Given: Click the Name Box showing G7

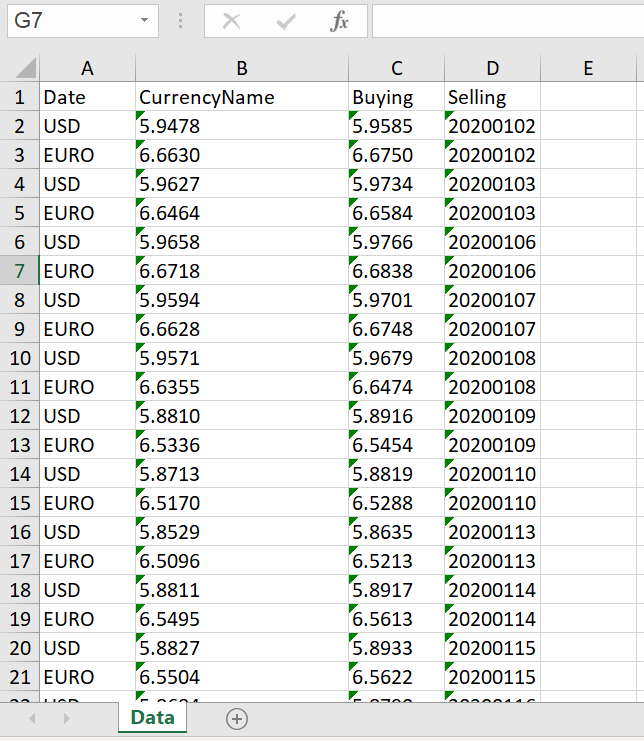Looking at the screenshot, I should tap(70, 21).
